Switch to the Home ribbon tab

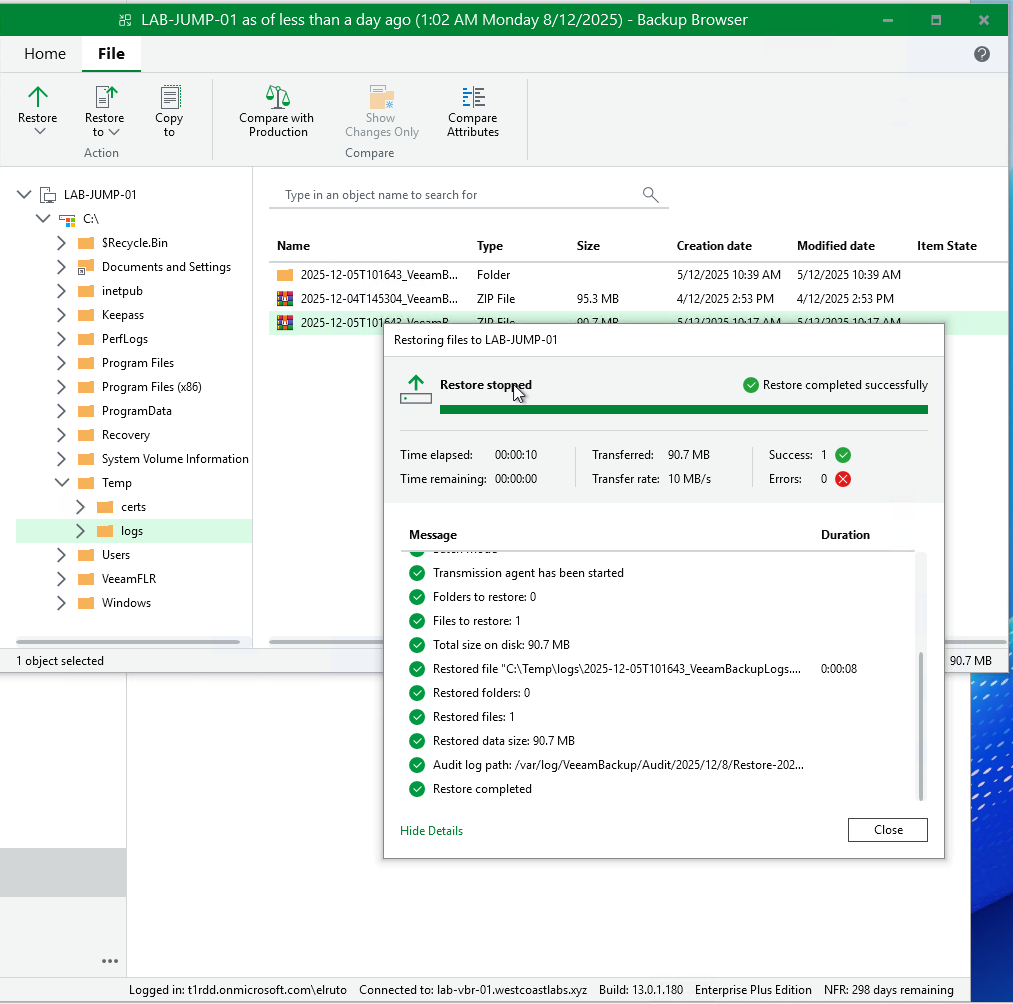45,54
